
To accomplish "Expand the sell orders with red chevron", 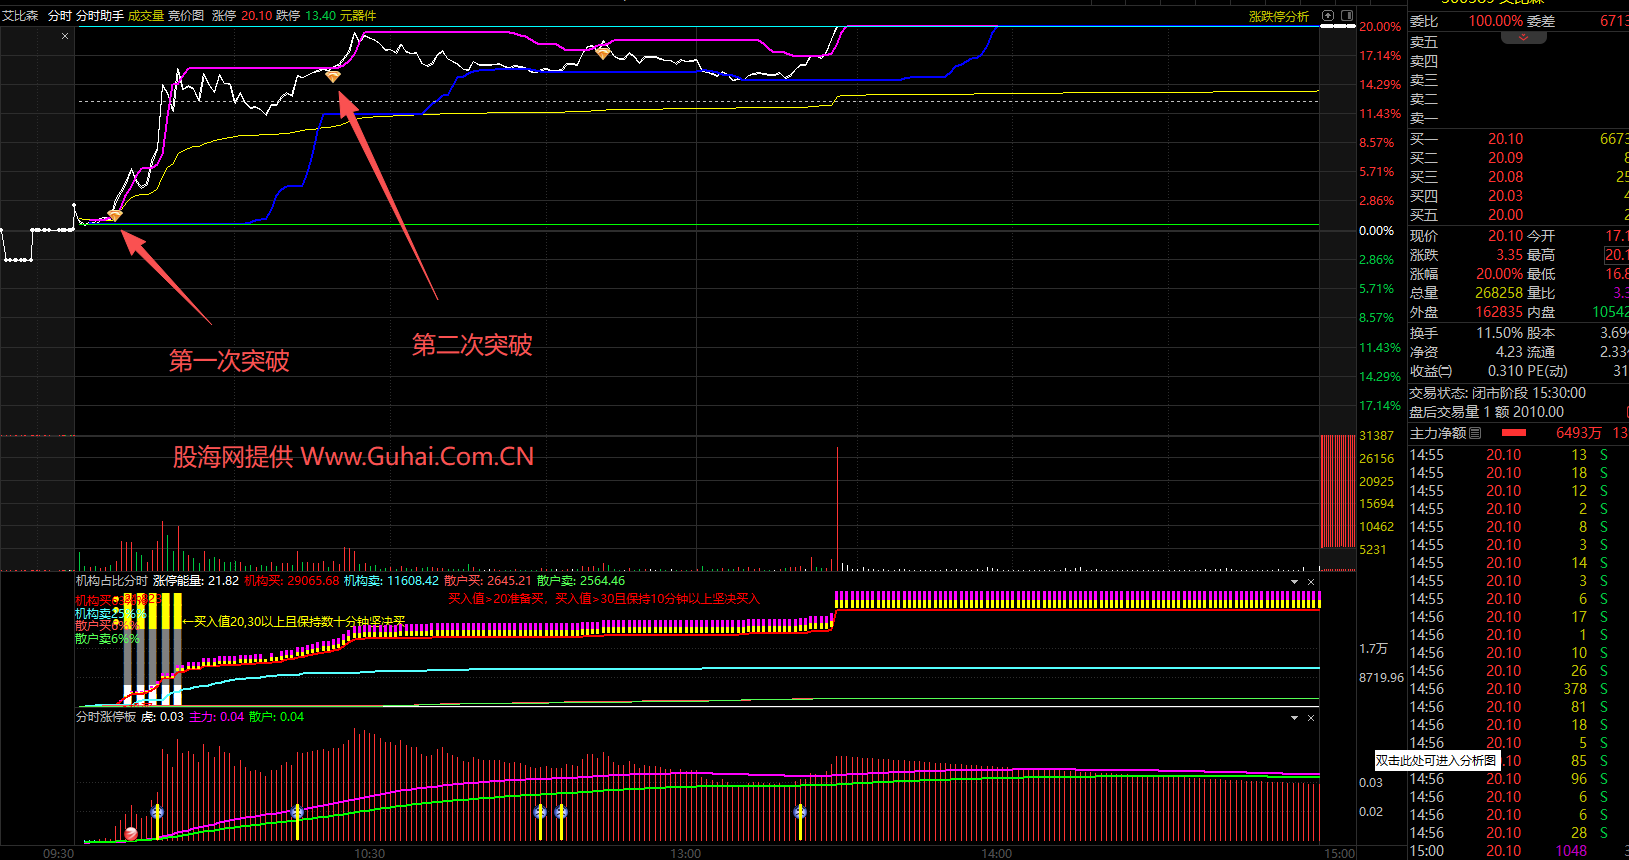I will point(1523,38).
